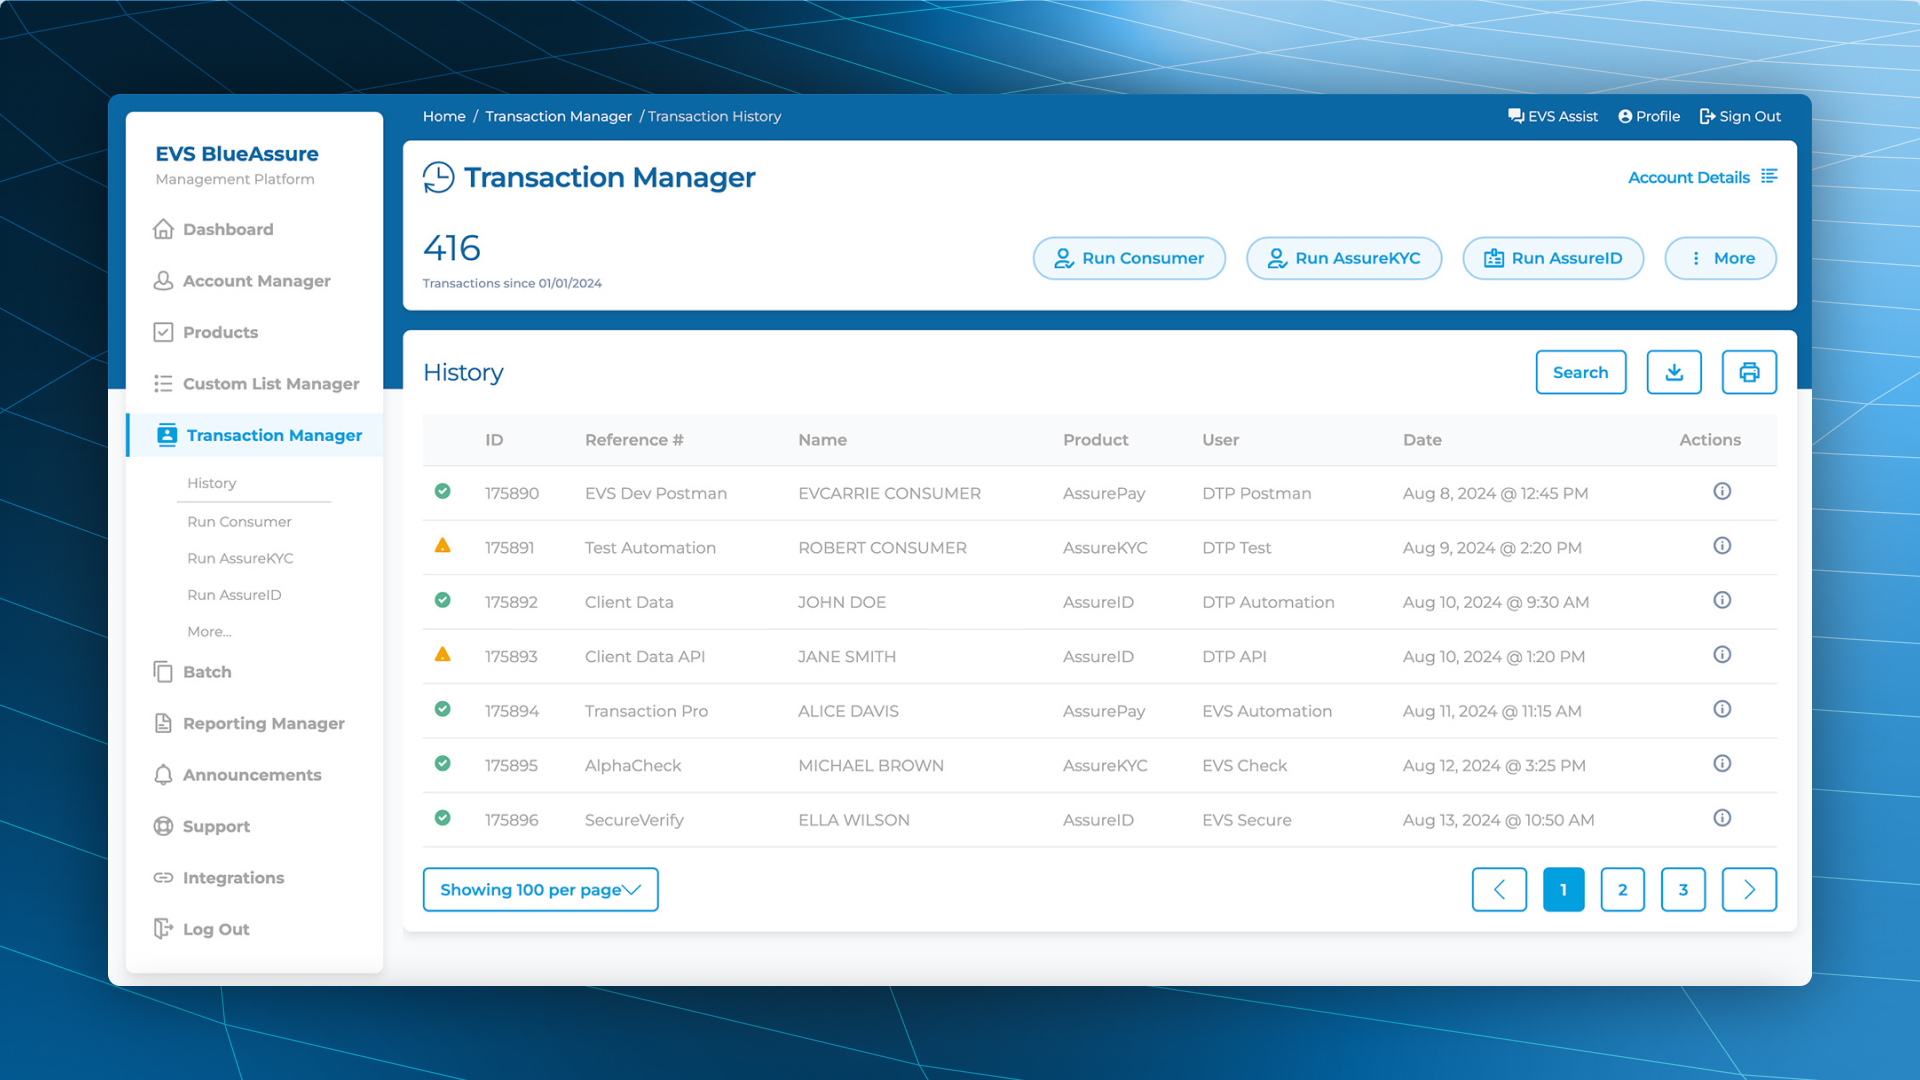Open EVS Assist chat in header

point(1552,116)
